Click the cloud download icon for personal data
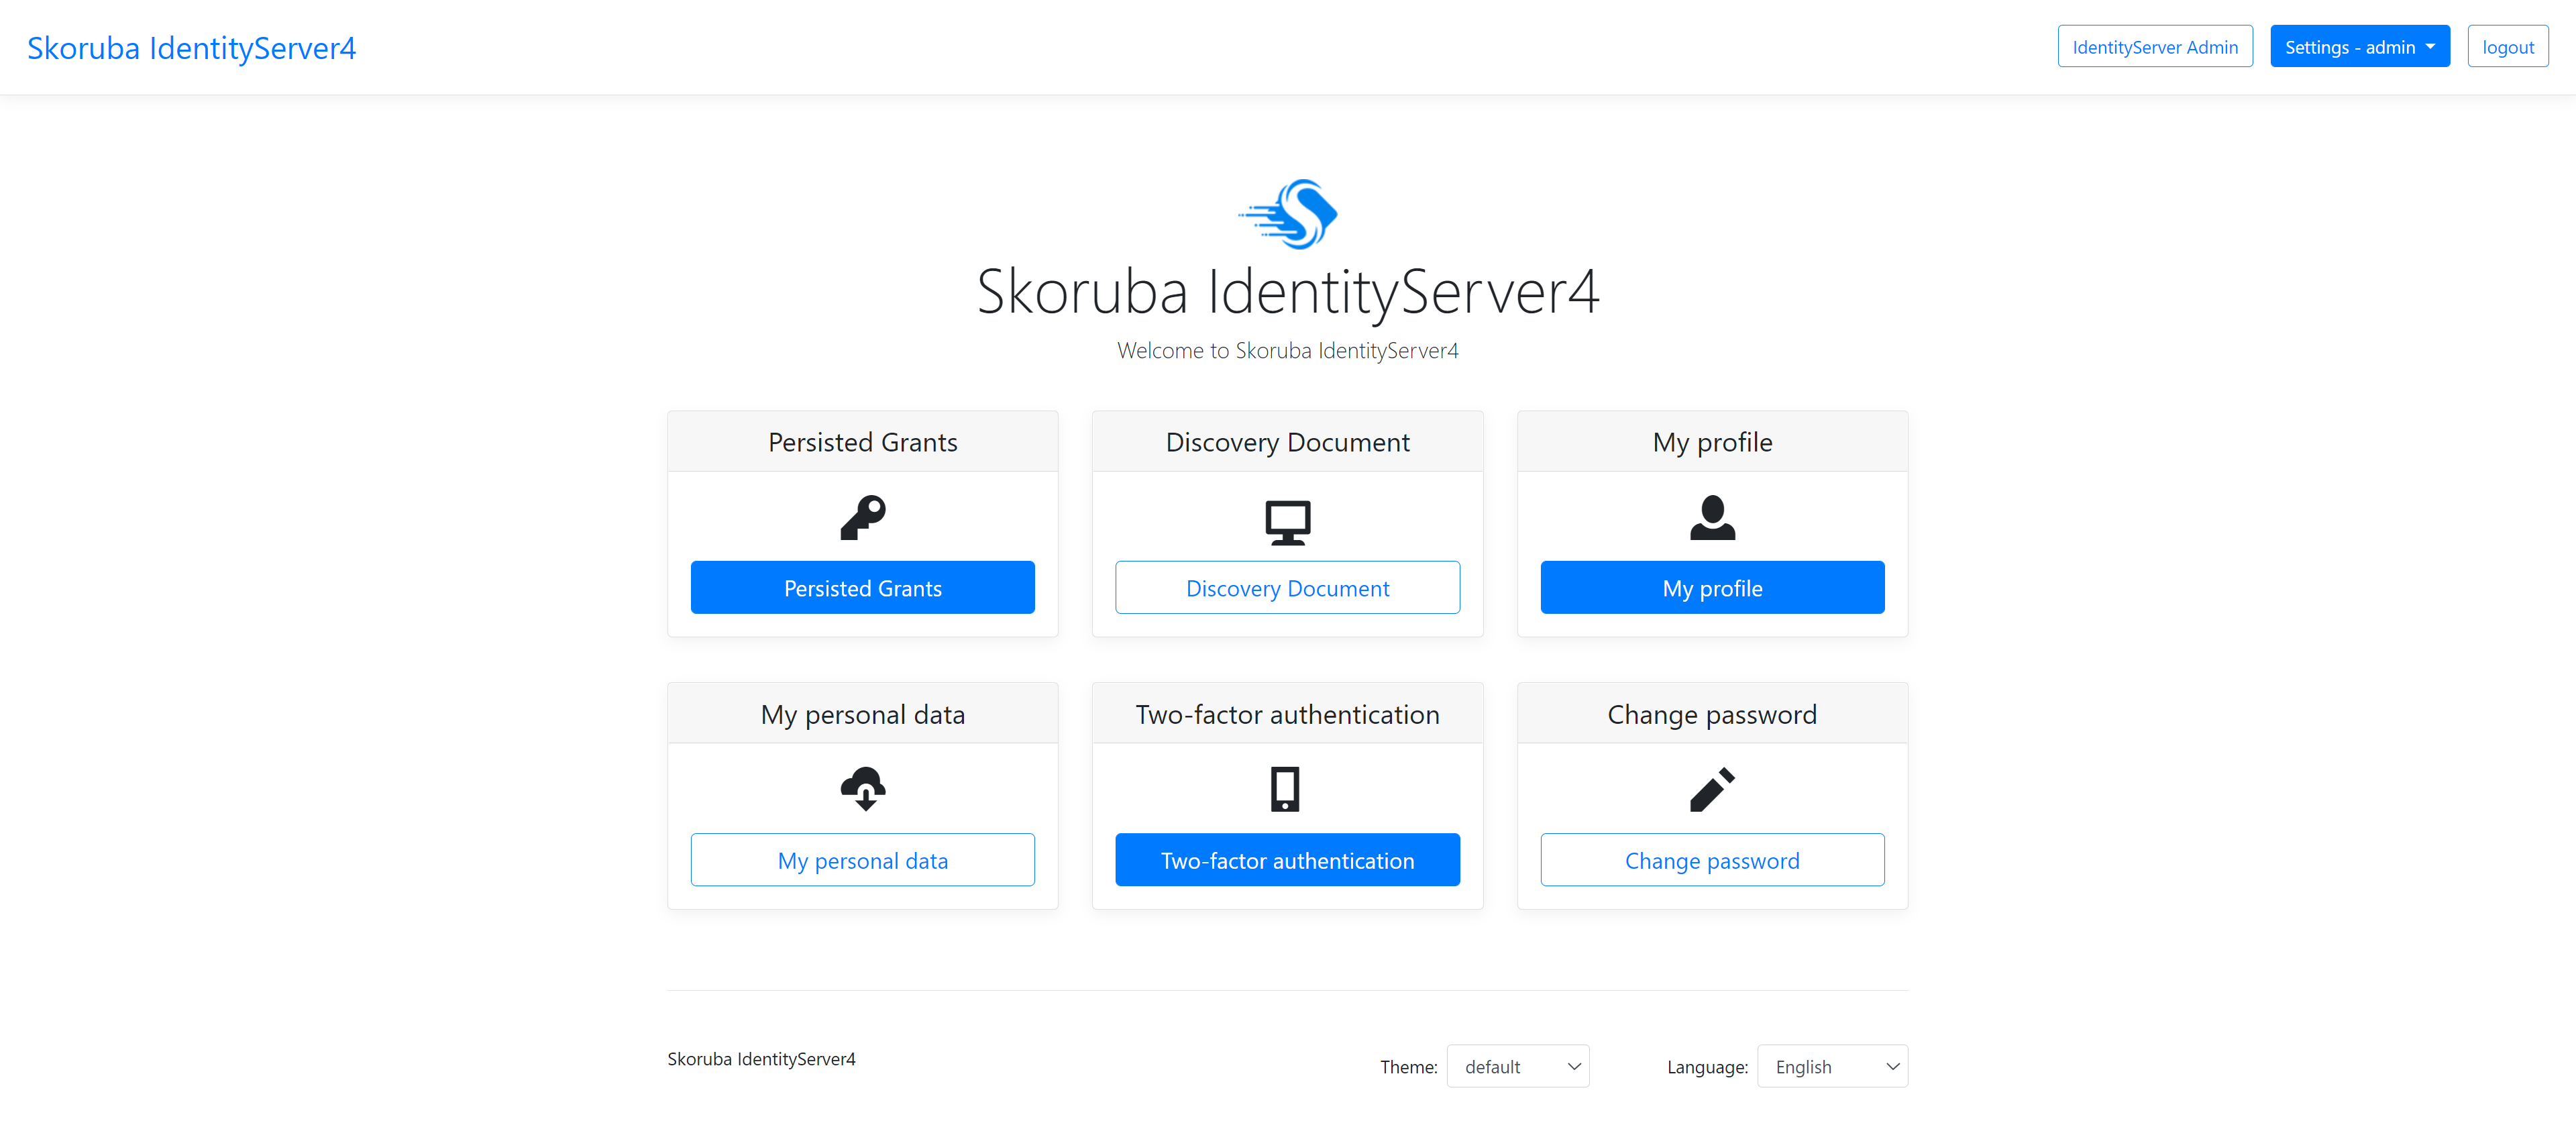2576x1121 pixels. (x=862, y=789)
